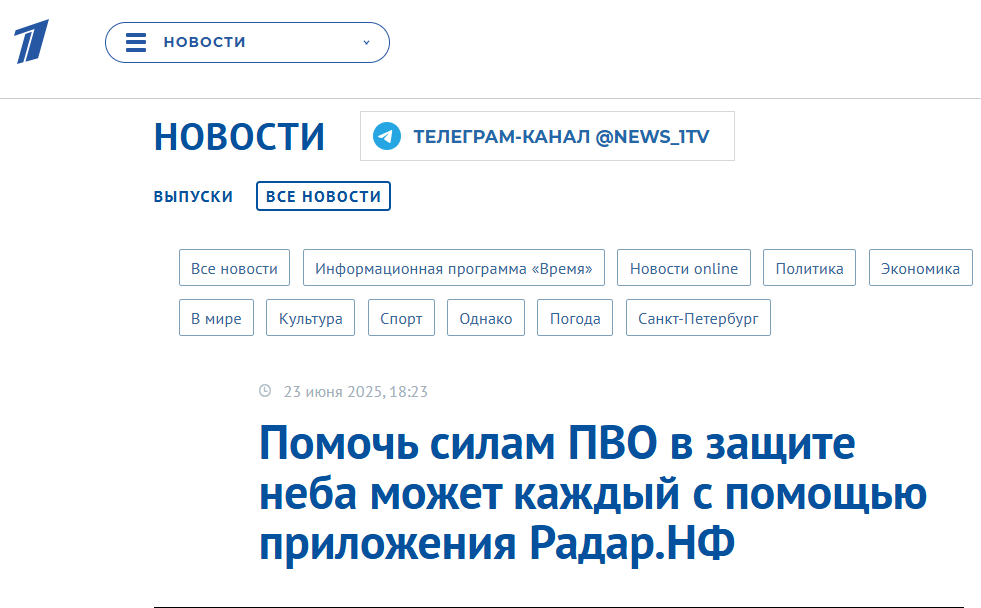The width and height of the screenshot is (981, 608).
Task: Open the Новости online category
Action: click(x=684, y=268)
